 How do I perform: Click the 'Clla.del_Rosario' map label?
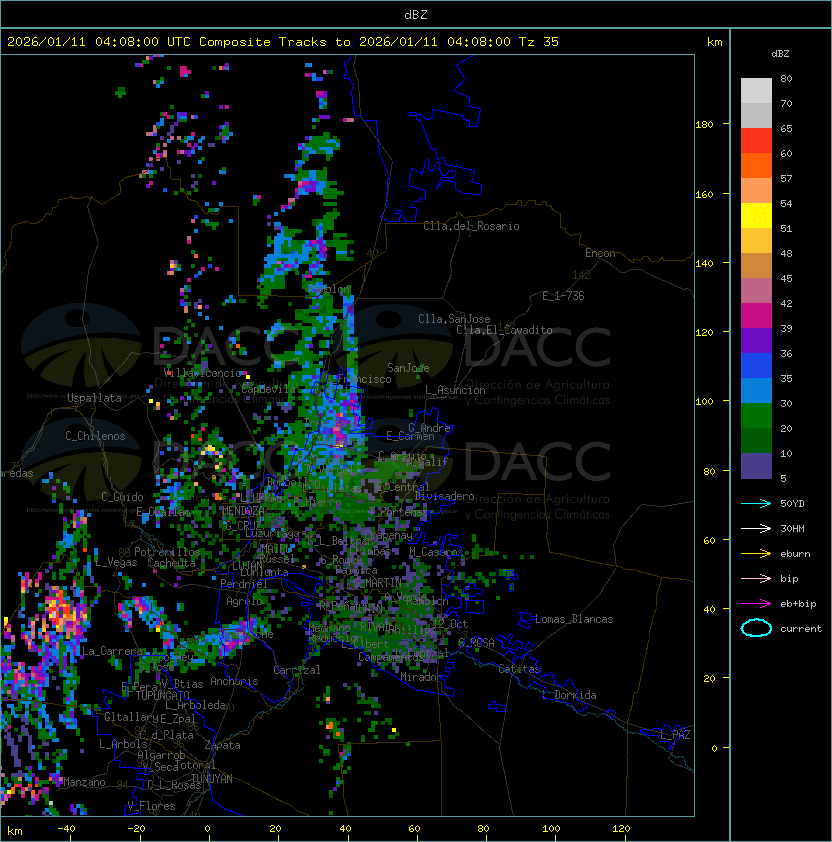(x=471, y=226)
